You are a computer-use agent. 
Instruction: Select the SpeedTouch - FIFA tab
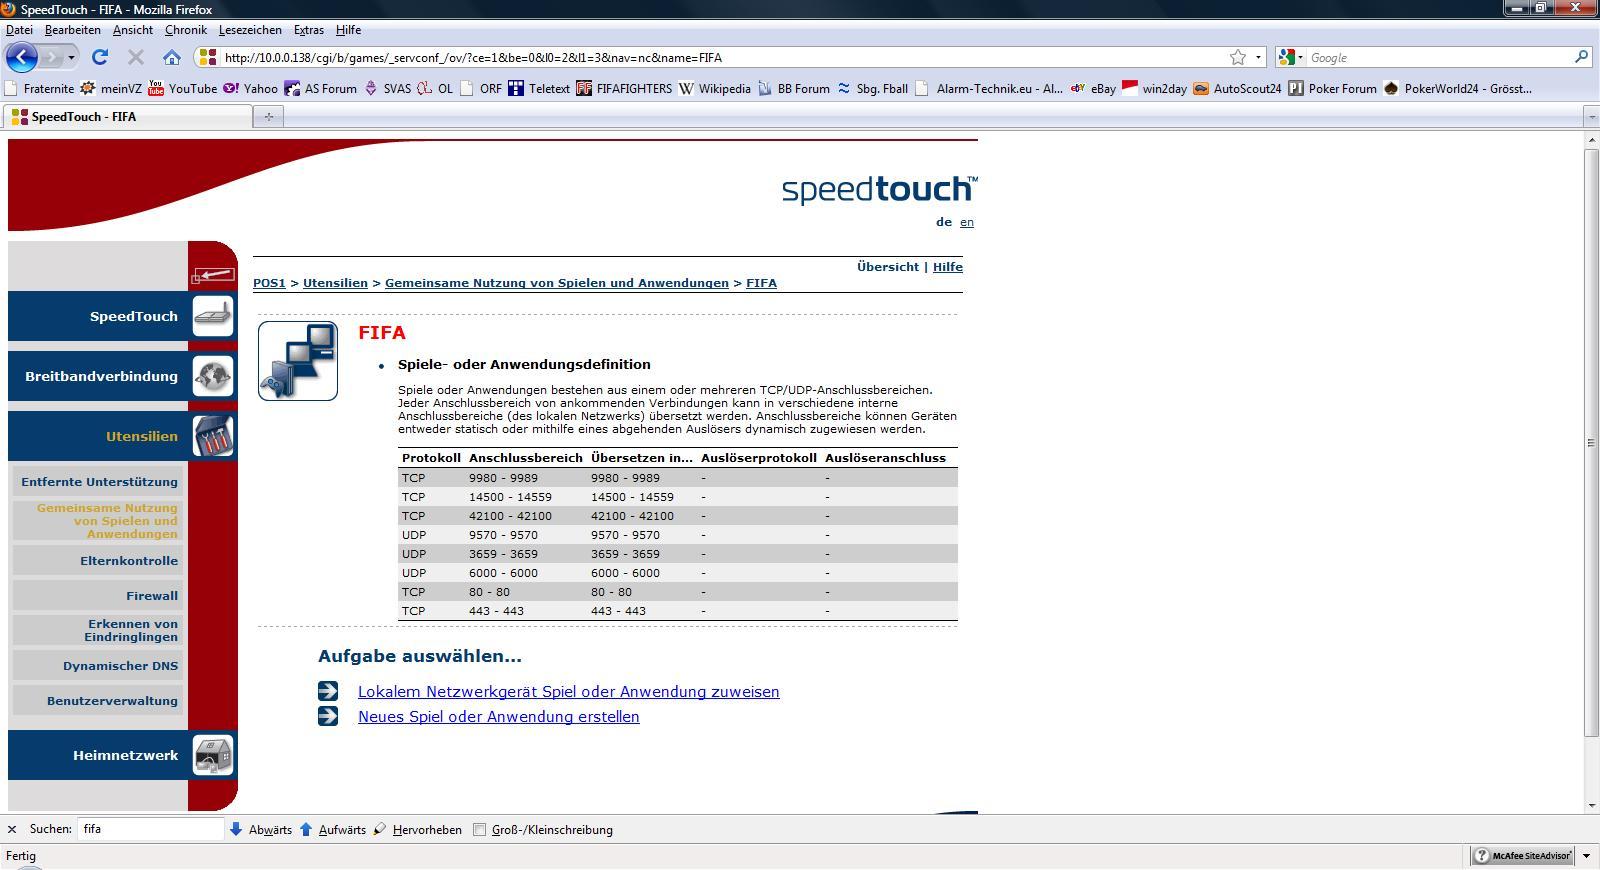[129, 117]
